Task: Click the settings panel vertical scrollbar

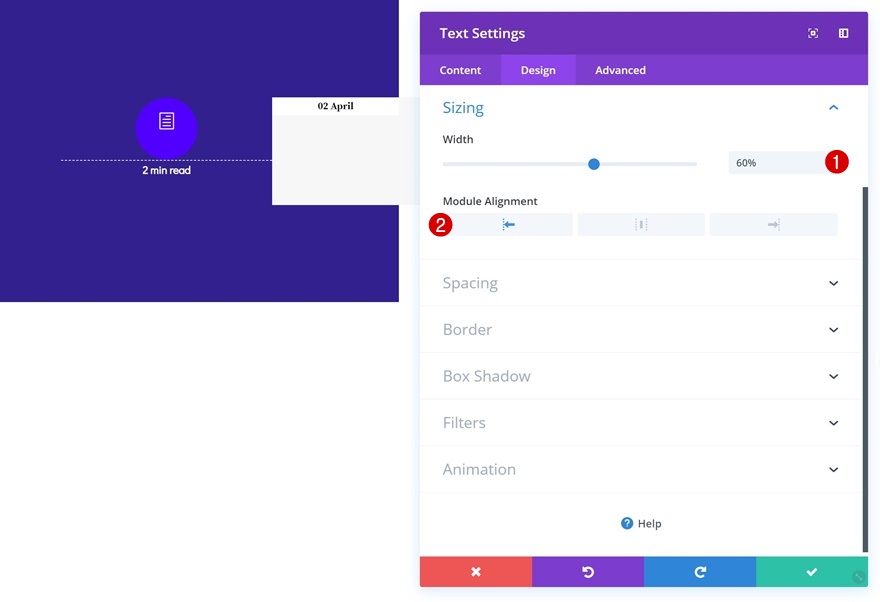Action: click(x=865, y=369)
